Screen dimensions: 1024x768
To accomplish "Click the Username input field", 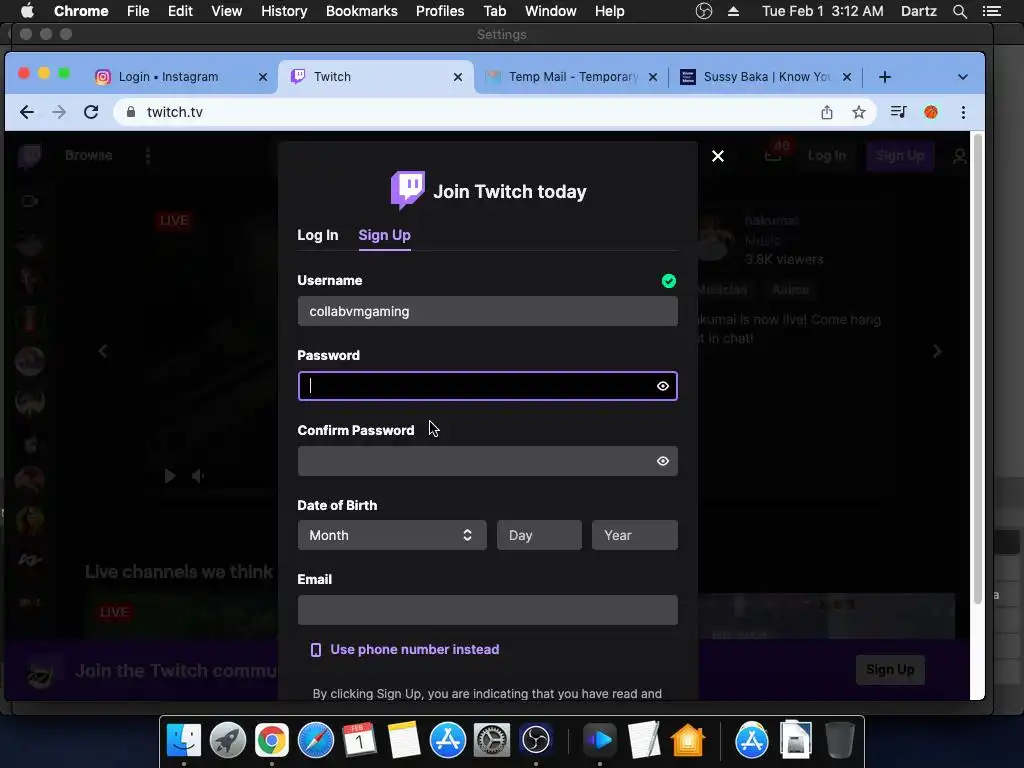I will click(x=487, y=312).
